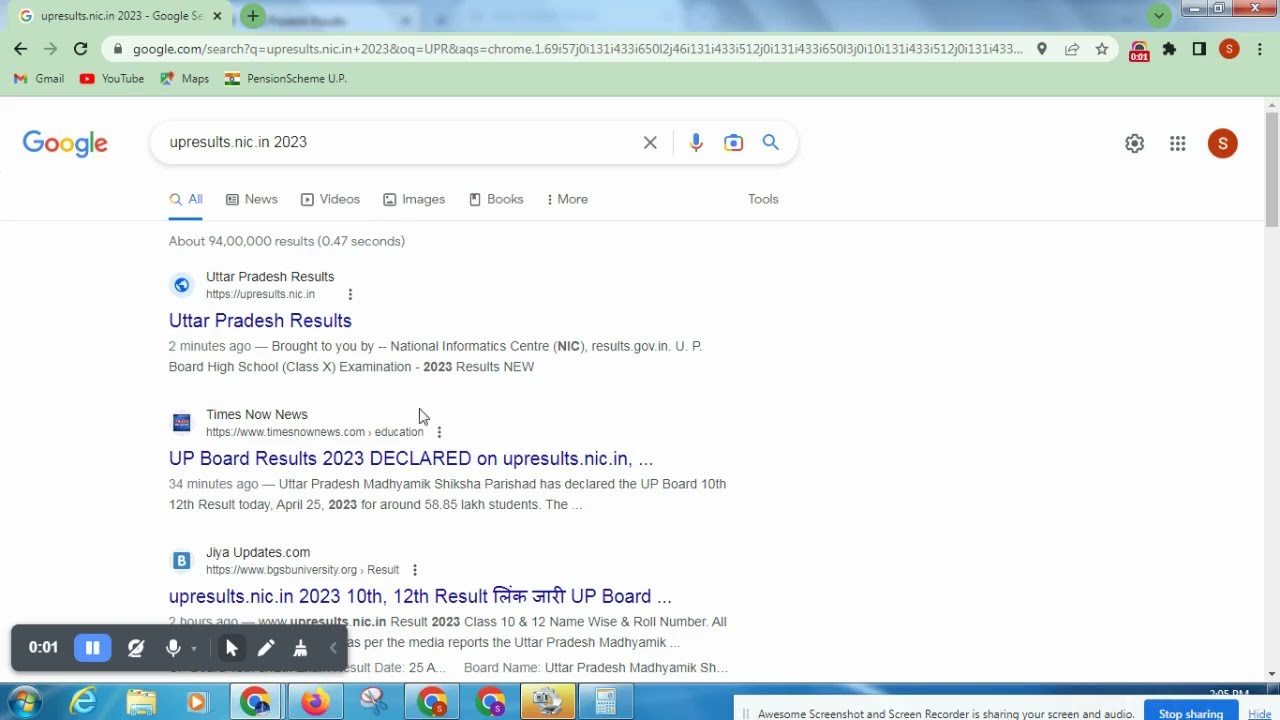1280x720 pixels.
Task: Share this page using the address bar share icon
Action: coord(1072,48)
